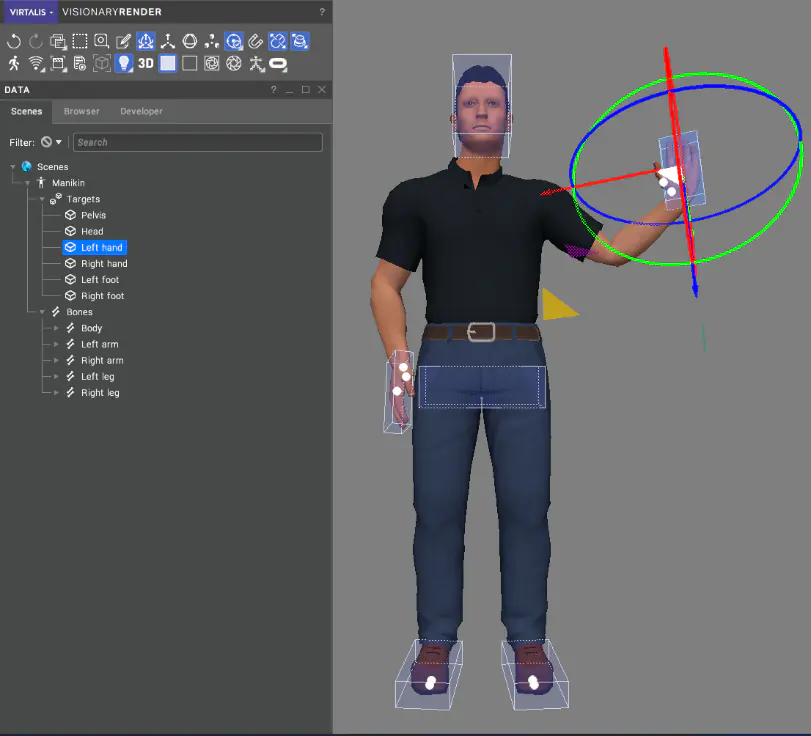
Task: Expand the Left arm bone node
Action: [56, 344]
